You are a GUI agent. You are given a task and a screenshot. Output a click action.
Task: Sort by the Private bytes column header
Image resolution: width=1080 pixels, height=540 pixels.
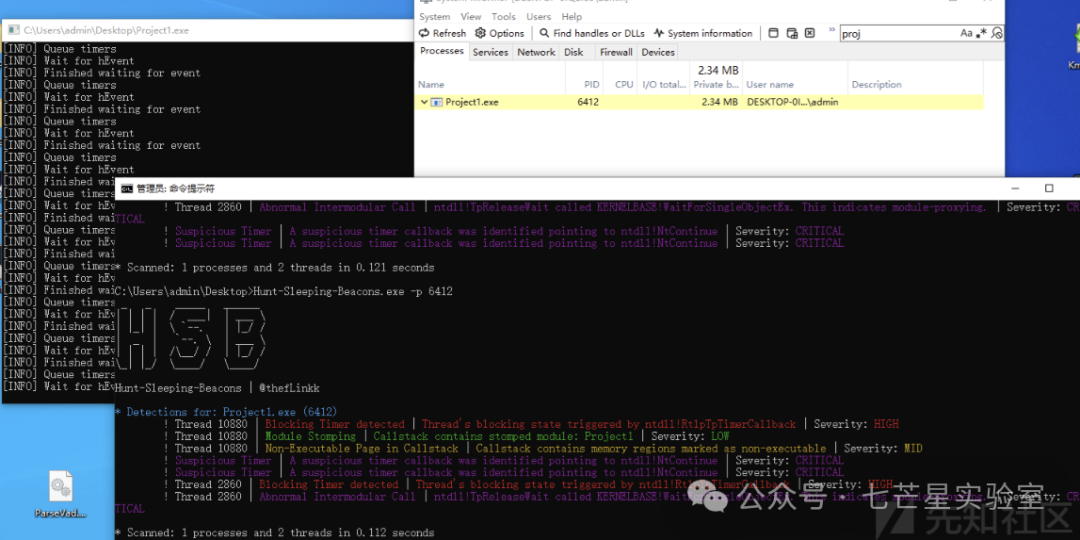coord(717,85)
